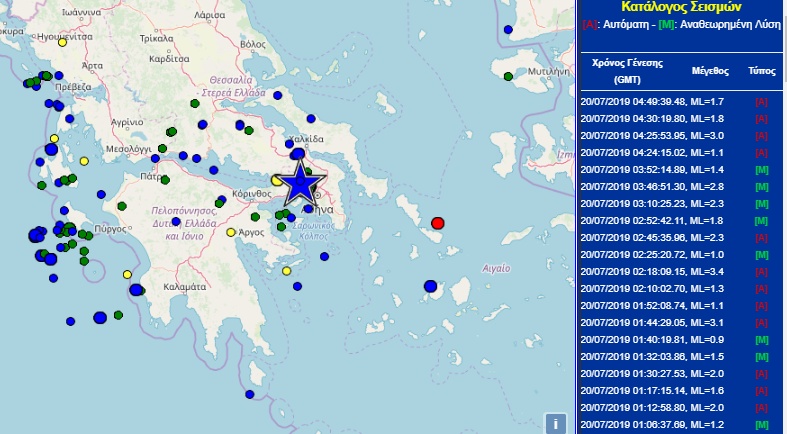Viewport: 787px width, 434px height.
Task: Open the map info 'i' button
Action: coord(554,422)
